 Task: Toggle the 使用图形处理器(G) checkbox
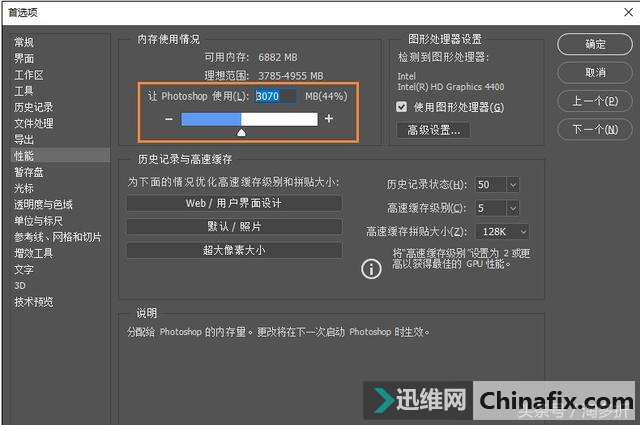click(402, 107)
